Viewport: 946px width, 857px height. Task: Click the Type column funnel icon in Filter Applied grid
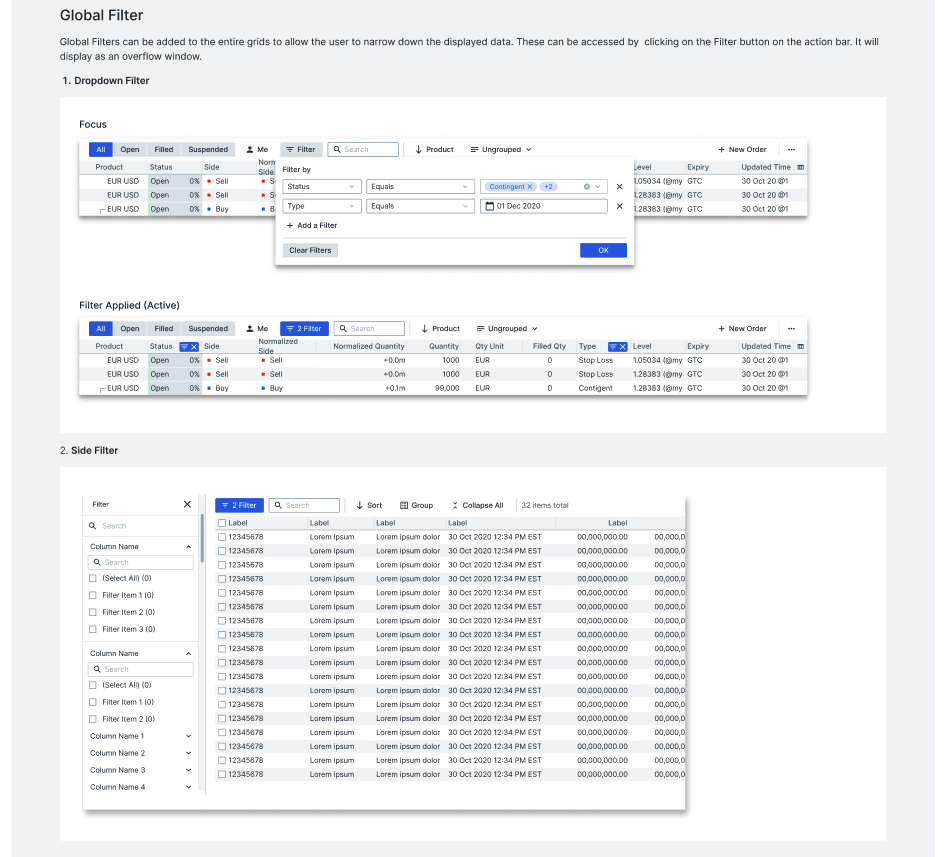coord(613,346)
